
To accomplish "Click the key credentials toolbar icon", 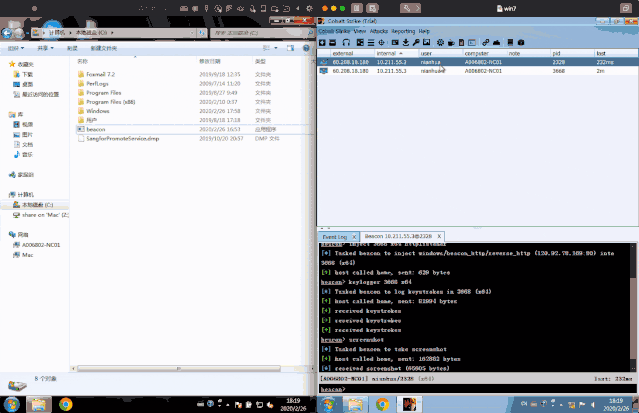I will tap(416, 42).
